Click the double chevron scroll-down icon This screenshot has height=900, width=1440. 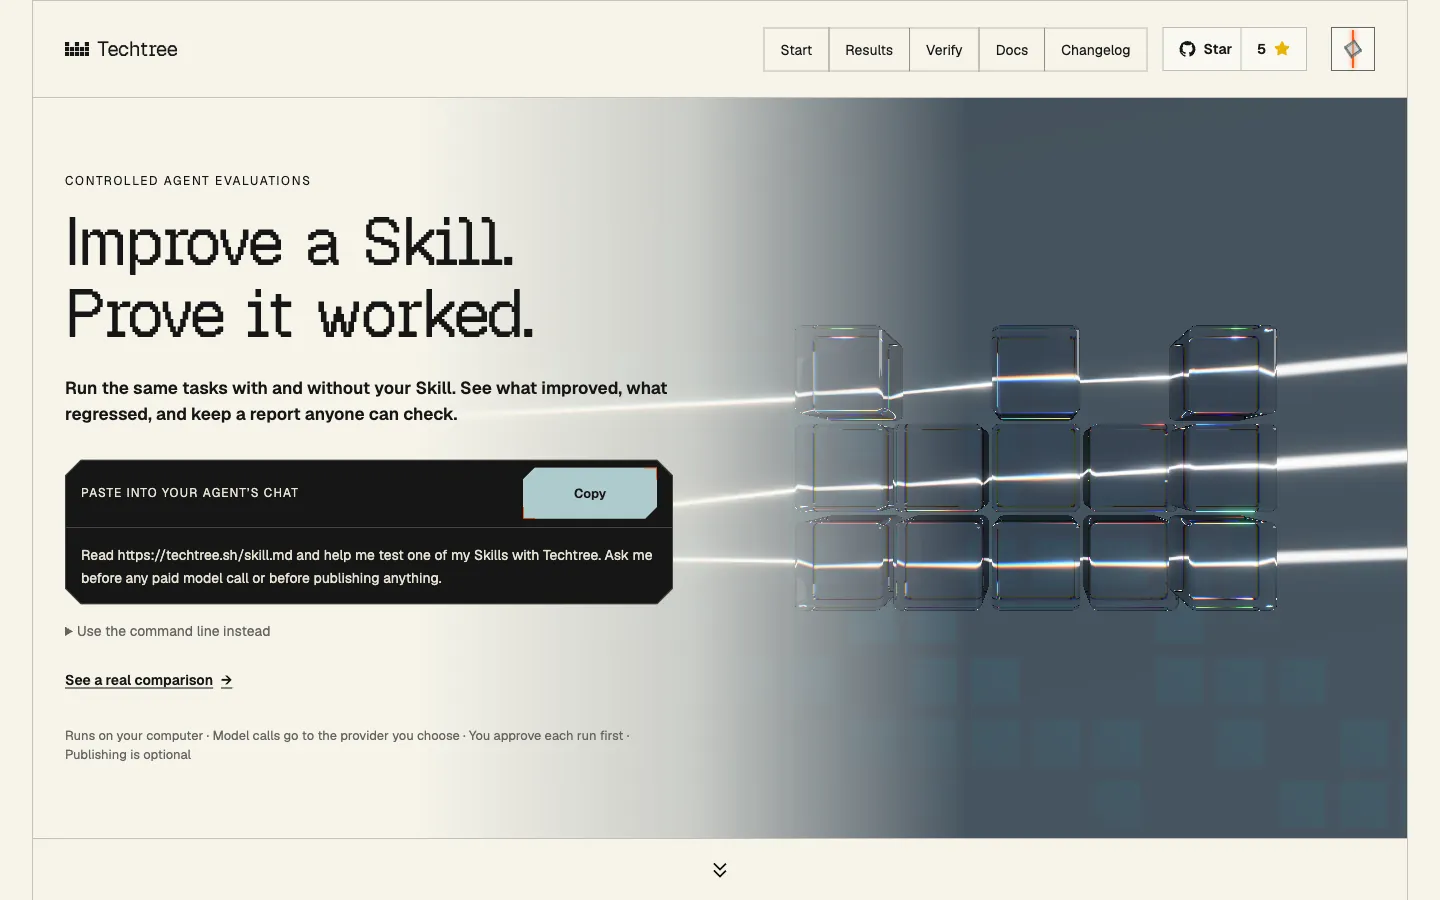720,870
